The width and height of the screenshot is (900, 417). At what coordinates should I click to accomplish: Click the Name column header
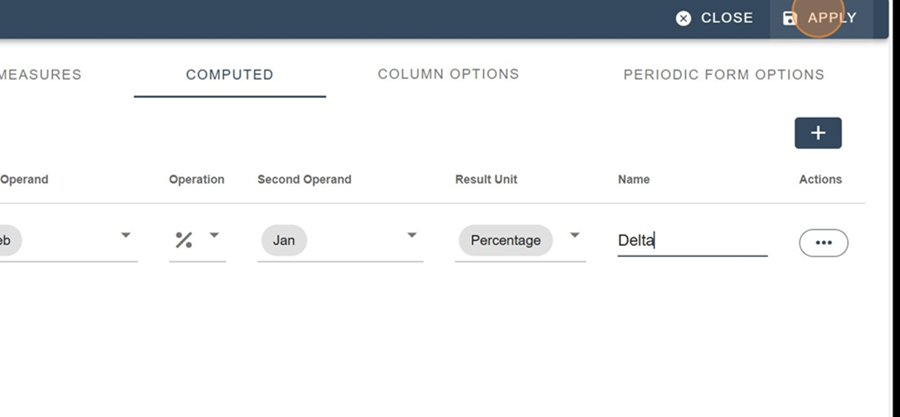(x=634, y=180)
